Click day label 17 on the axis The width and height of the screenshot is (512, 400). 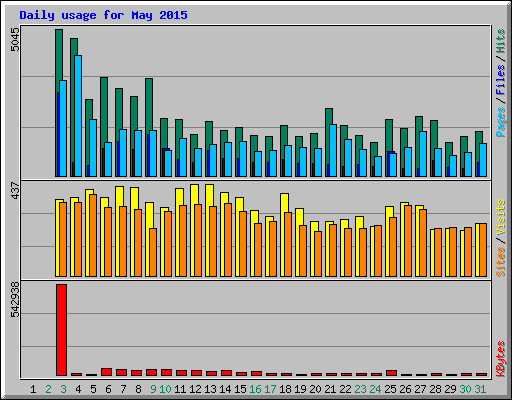click(270, 389)
